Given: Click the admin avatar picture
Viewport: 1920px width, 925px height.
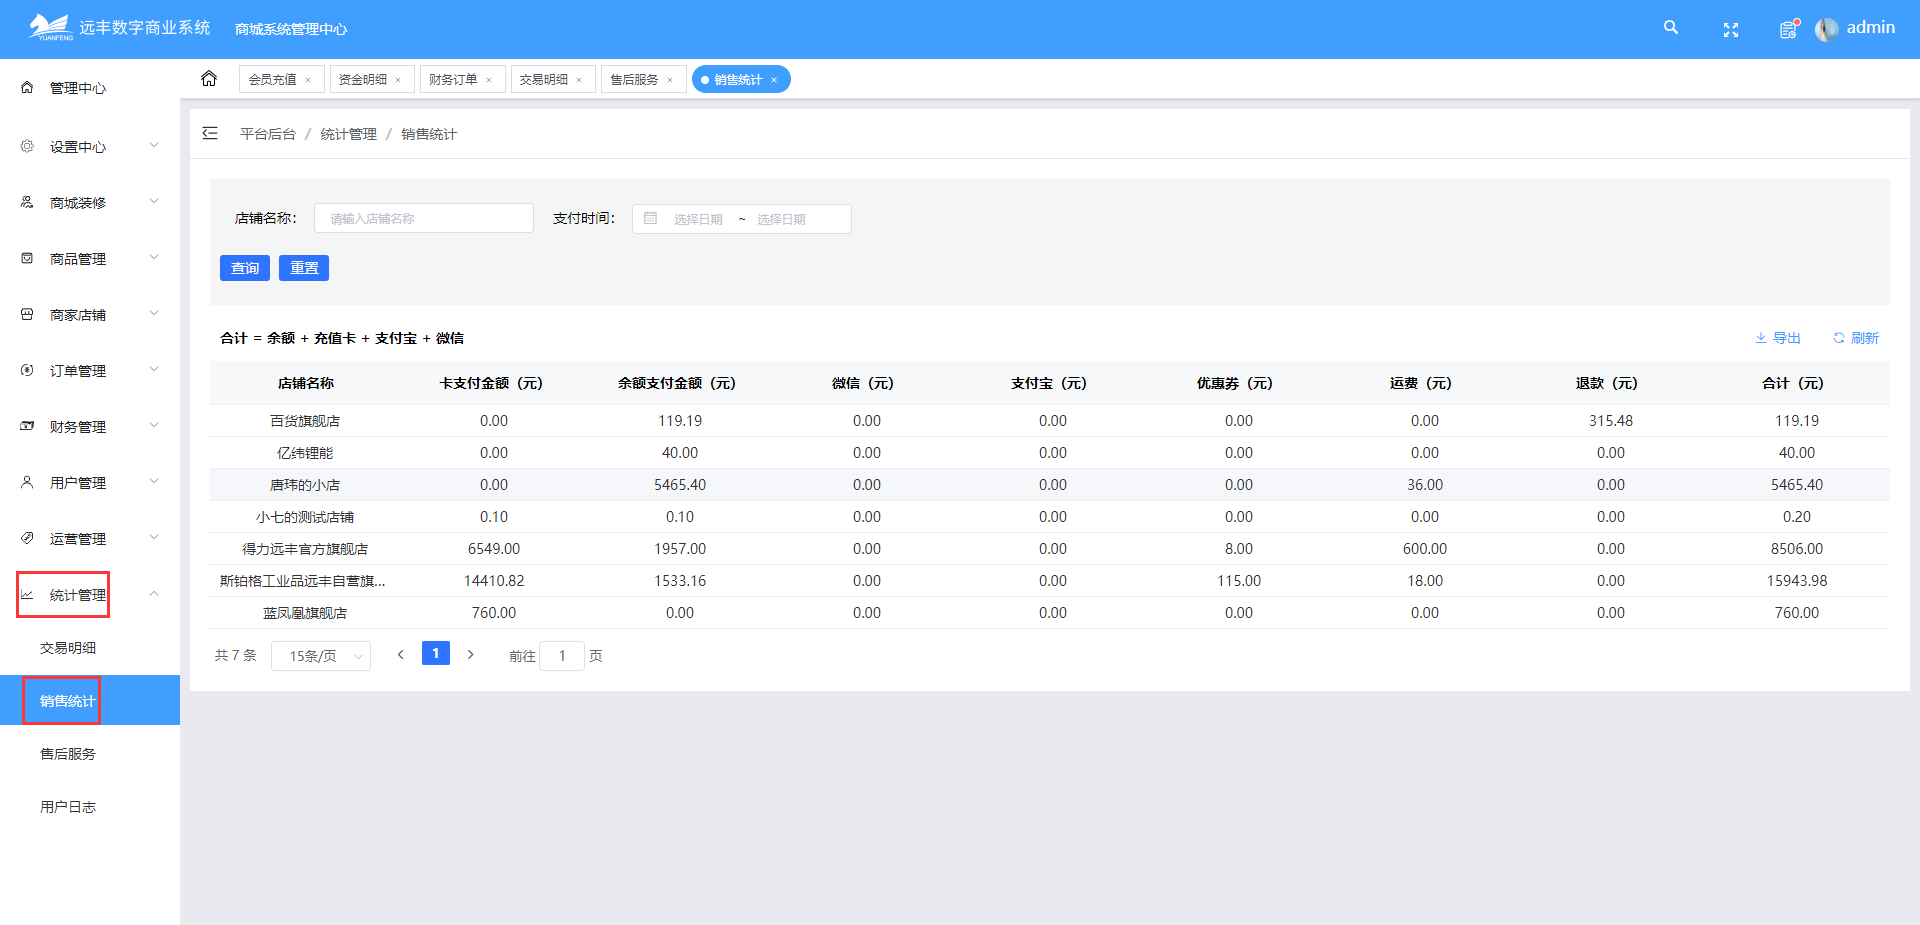Looking at the screenshot, I should pyautogui.click(x=1826, y=29).
